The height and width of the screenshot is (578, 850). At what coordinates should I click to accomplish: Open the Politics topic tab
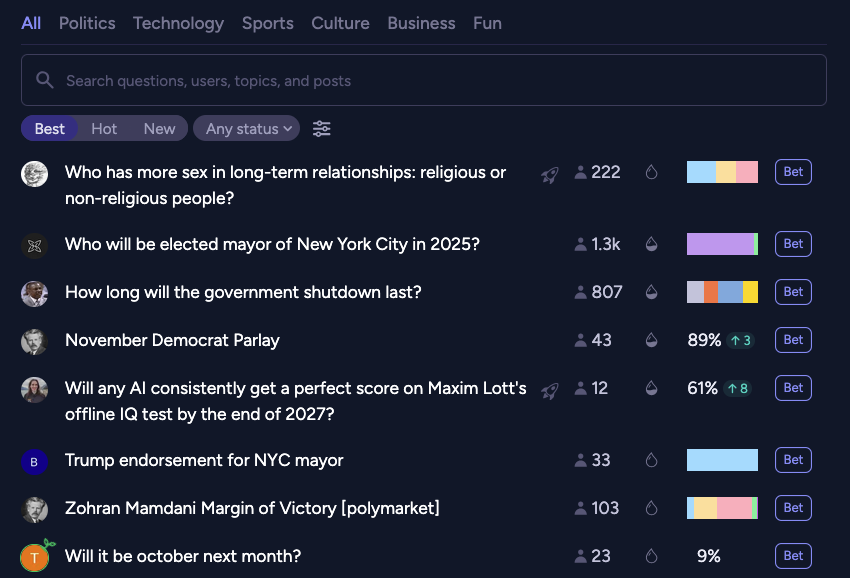[x=87, y=23]
